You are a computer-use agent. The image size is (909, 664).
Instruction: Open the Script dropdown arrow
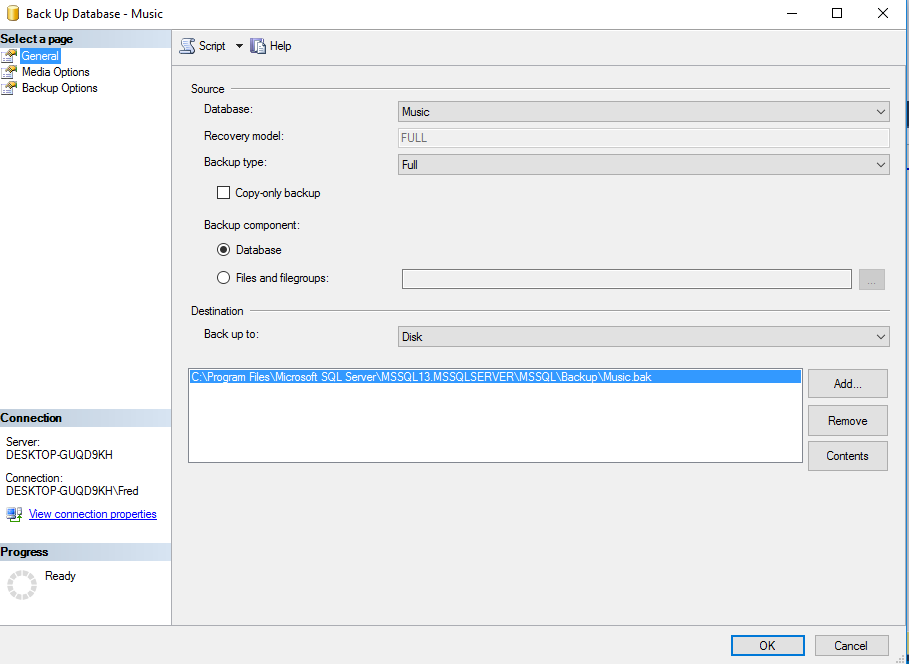tap(239, 46)
